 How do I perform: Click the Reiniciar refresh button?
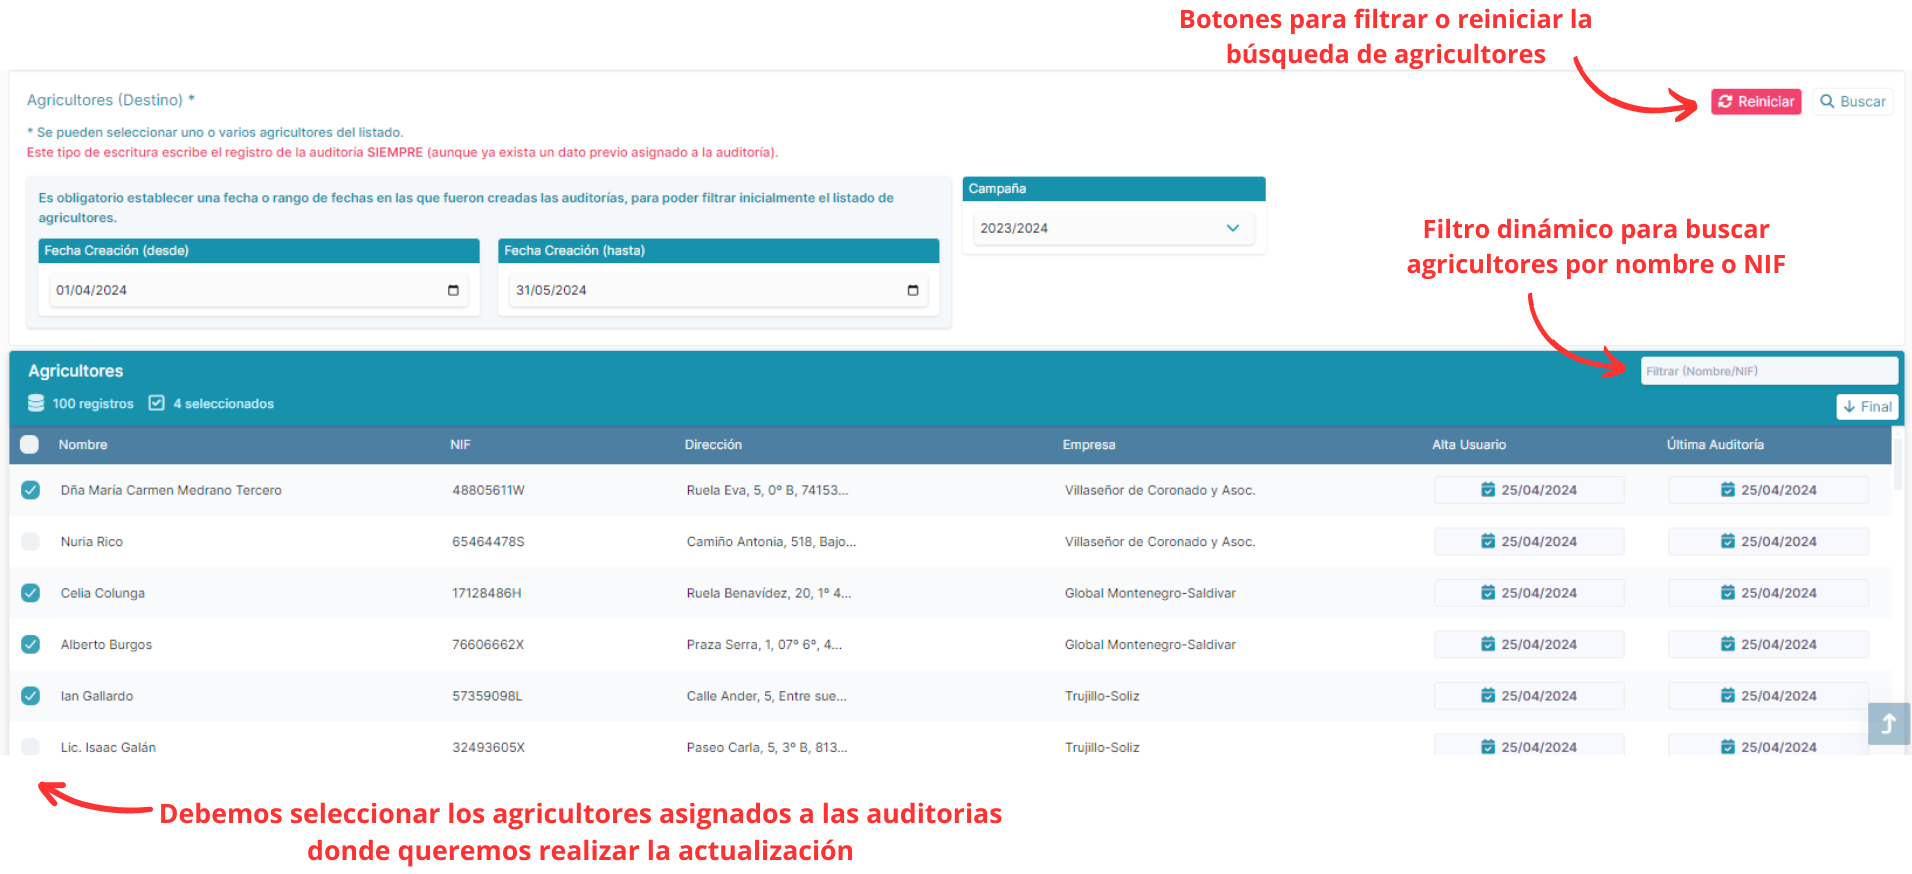[x=1755, y=102]
